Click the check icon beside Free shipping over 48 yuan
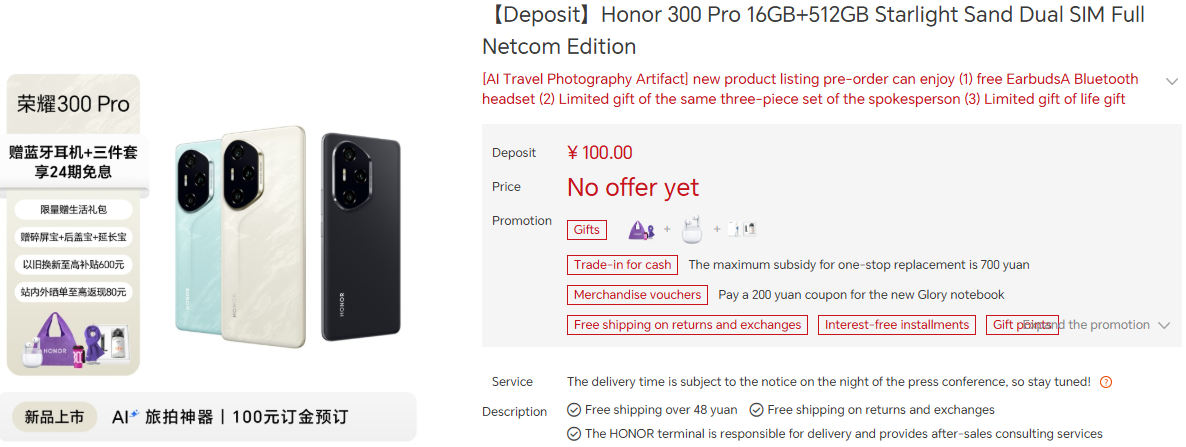Viewport: 1186px width, 447px height. coord(574,410)
